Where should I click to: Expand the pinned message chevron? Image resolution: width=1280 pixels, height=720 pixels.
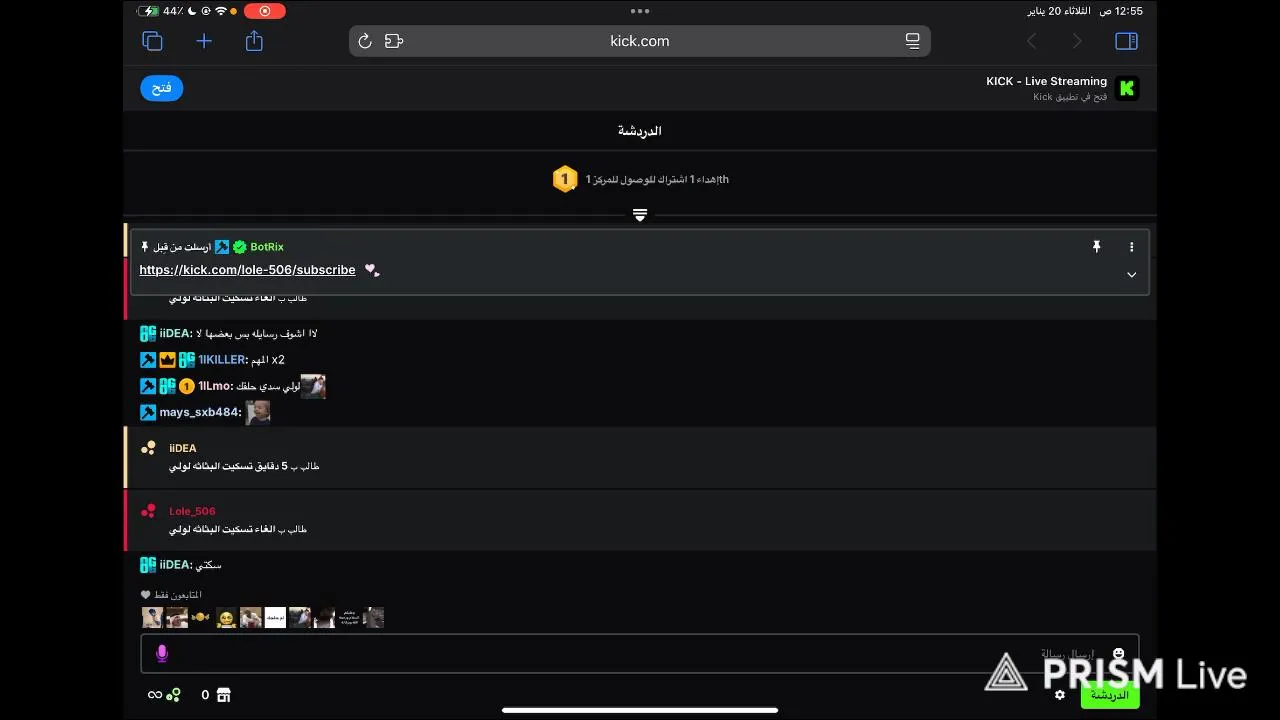point(1132,274)
